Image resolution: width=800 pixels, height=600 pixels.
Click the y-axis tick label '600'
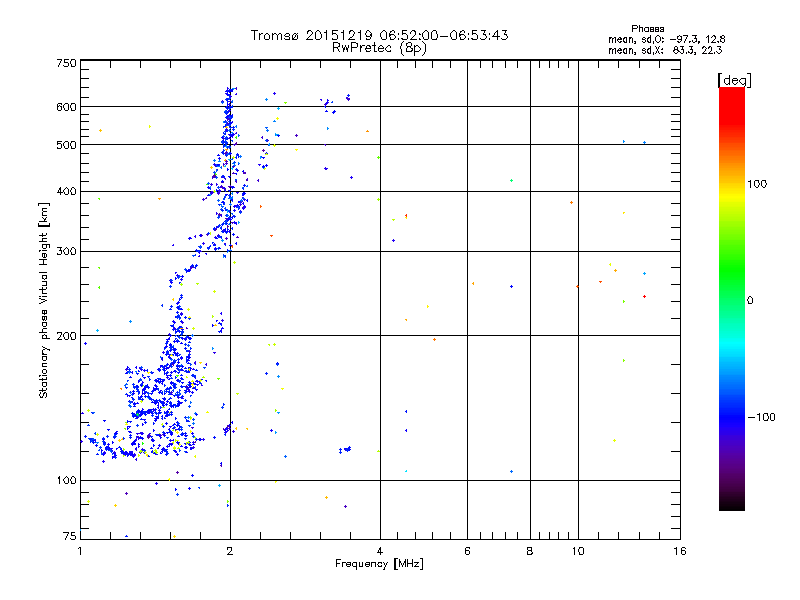(66, 107)
